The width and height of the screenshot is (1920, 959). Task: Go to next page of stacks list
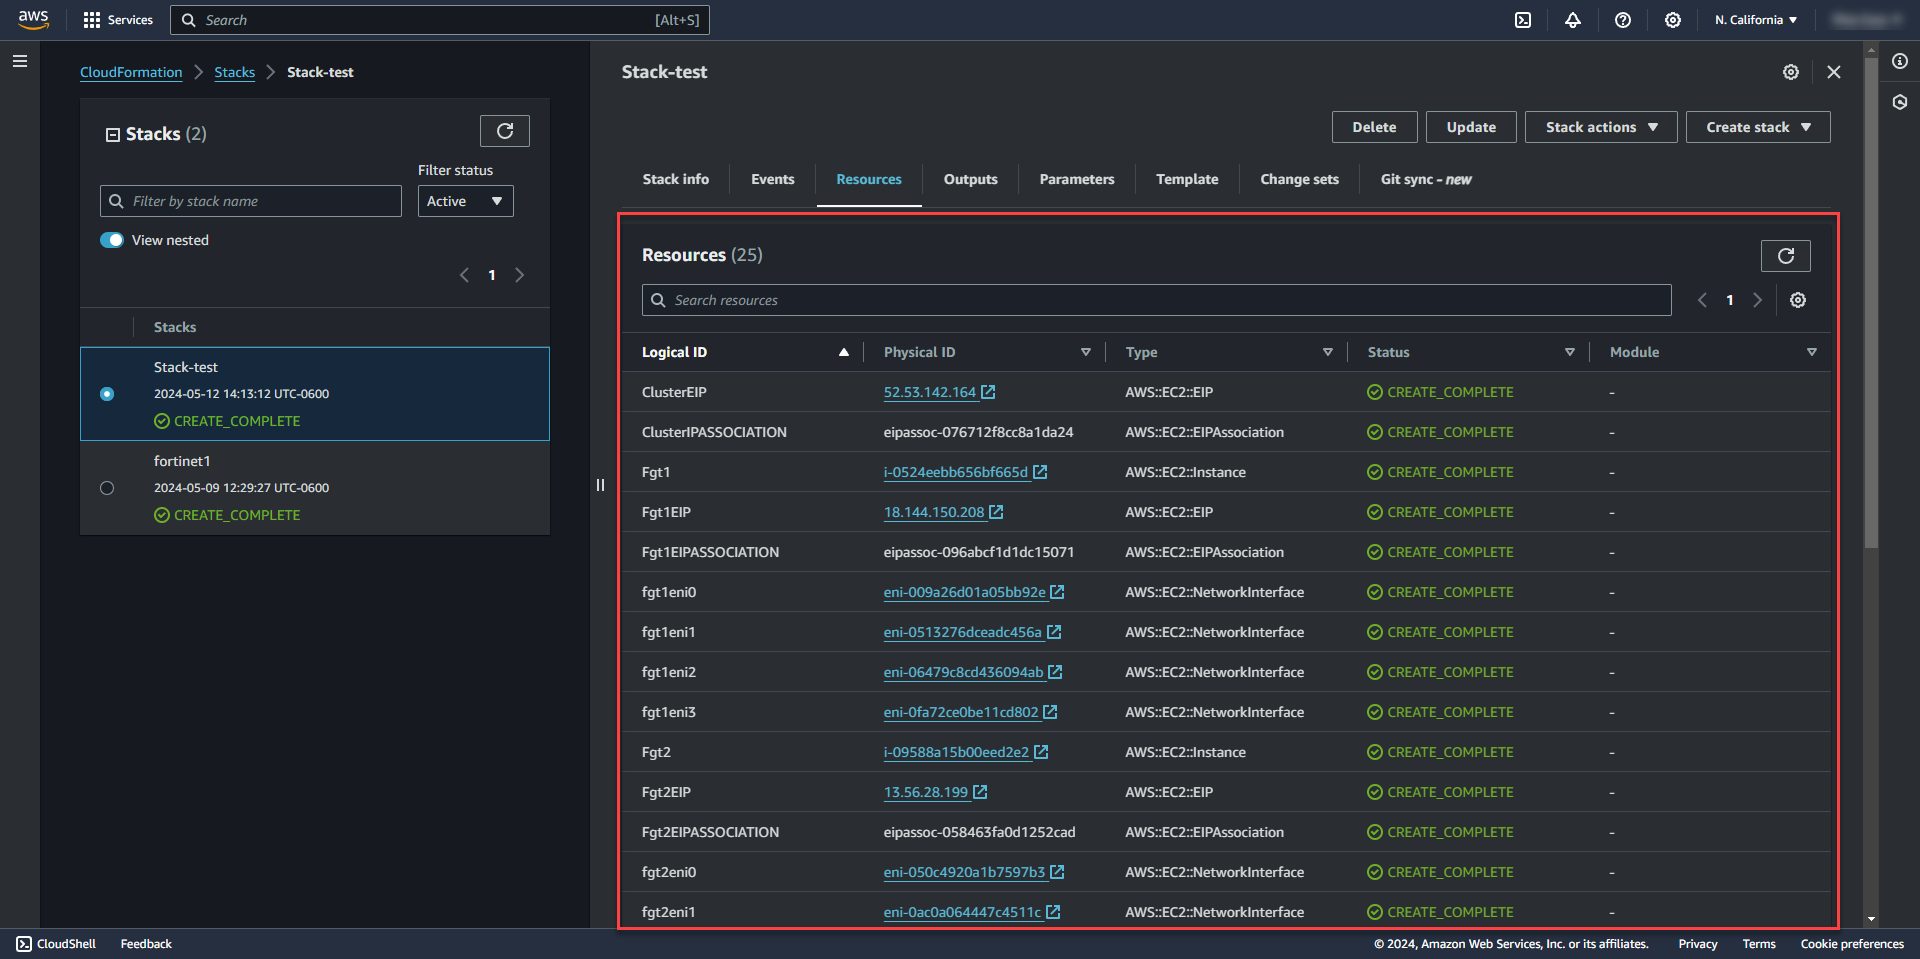pos(520,275)
